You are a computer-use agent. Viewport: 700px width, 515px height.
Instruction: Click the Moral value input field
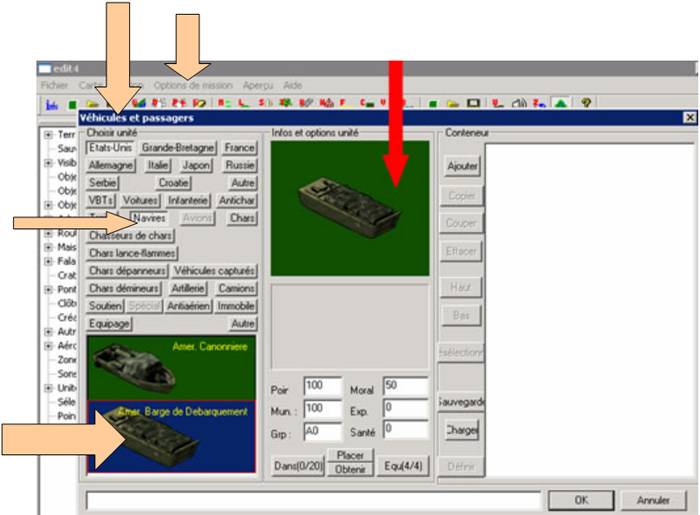click(x=404, y=386)
